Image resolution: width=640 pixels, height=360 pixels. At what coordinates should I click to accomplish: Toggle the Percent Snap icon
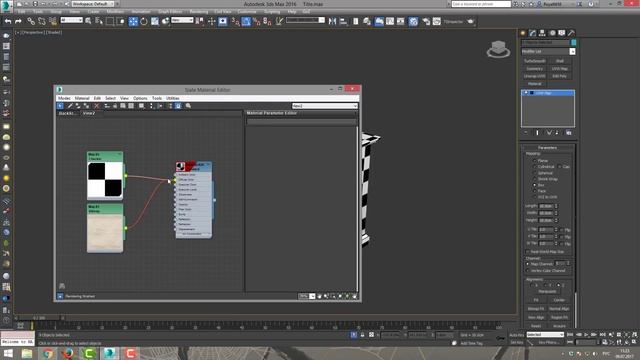coord(257,21)
